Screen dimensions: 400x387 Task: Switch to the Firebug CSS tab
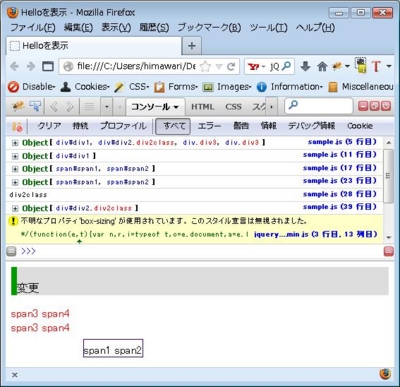(233, 107)
